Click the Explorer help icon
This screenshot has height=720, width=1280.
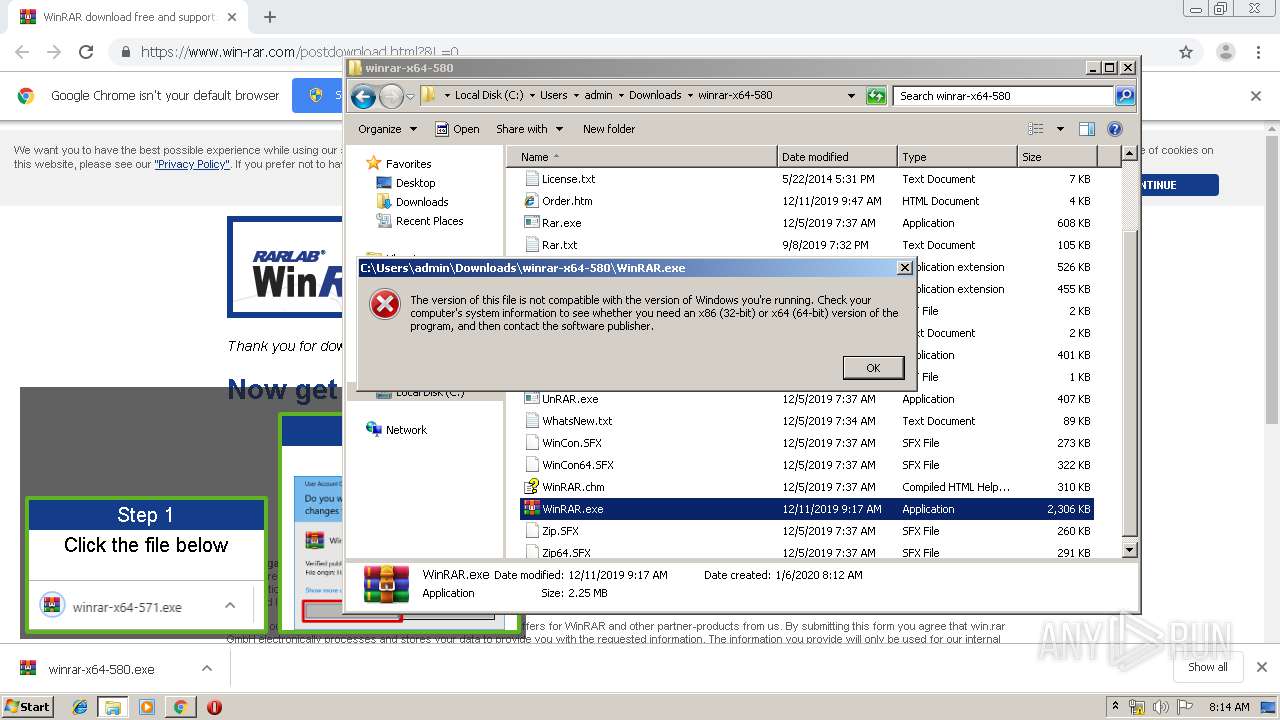[1115, 129]
